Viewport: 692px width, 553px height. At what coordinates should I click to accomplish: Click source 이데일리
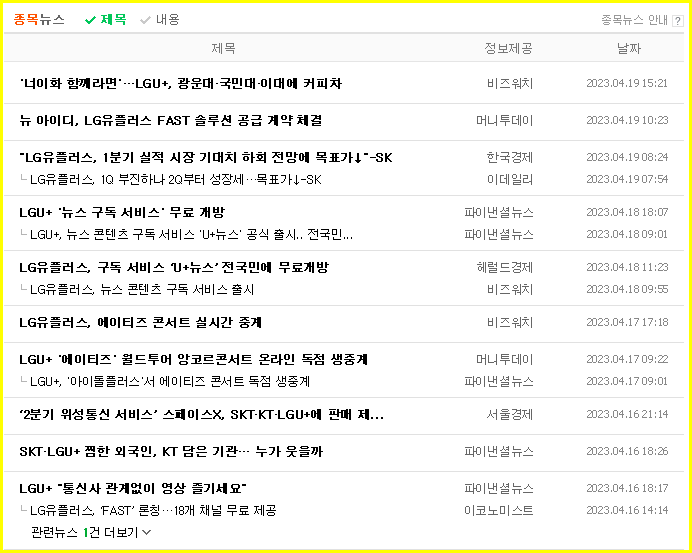(x=510, y=180)
